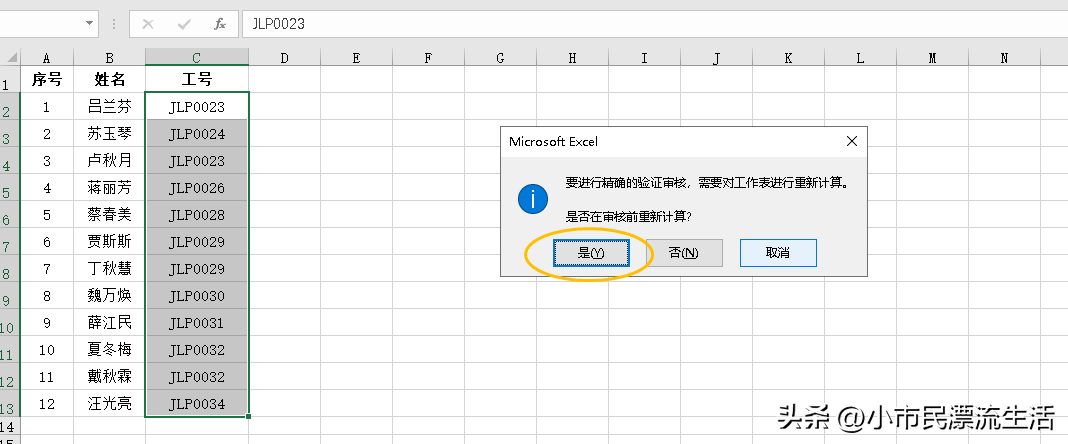Select column C header

197,58
